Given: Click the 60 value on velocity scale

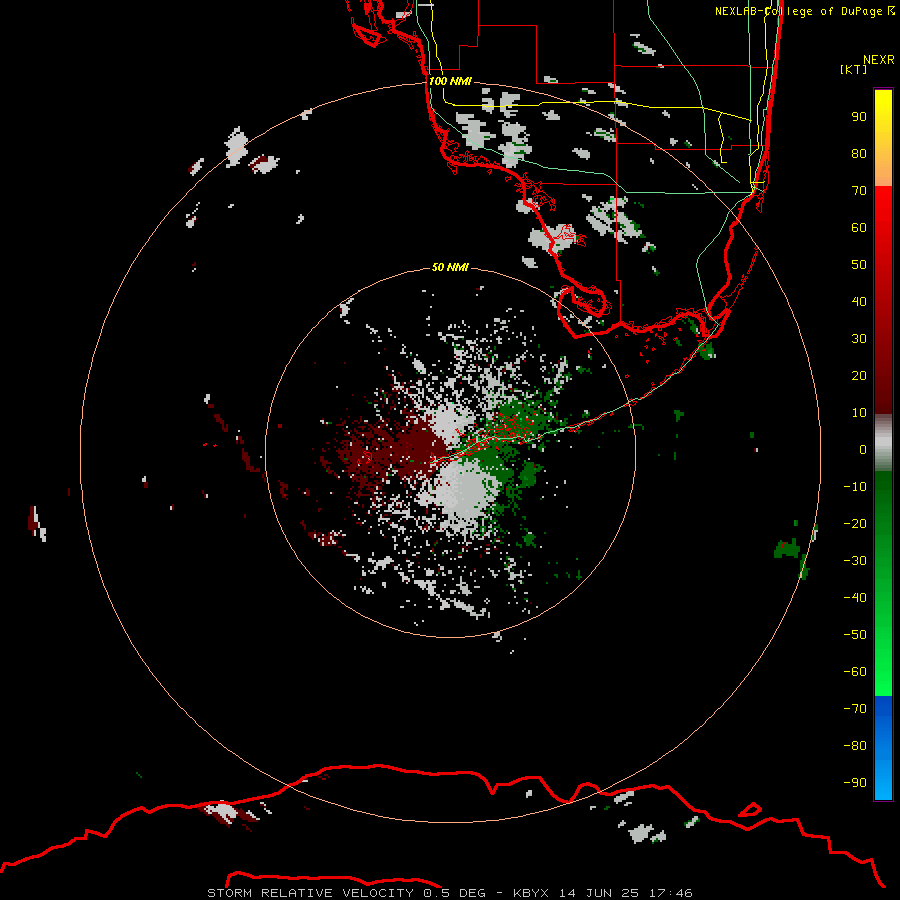Looking at the screenshot, I should 859,228.
